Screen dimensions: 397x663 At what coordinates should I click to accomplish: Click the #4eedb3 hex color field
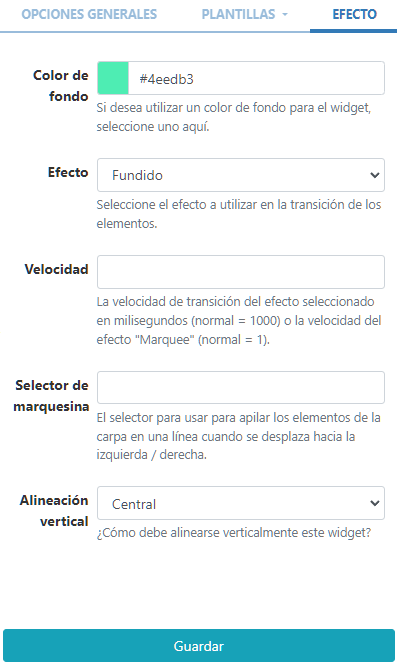tap(256, 78)
